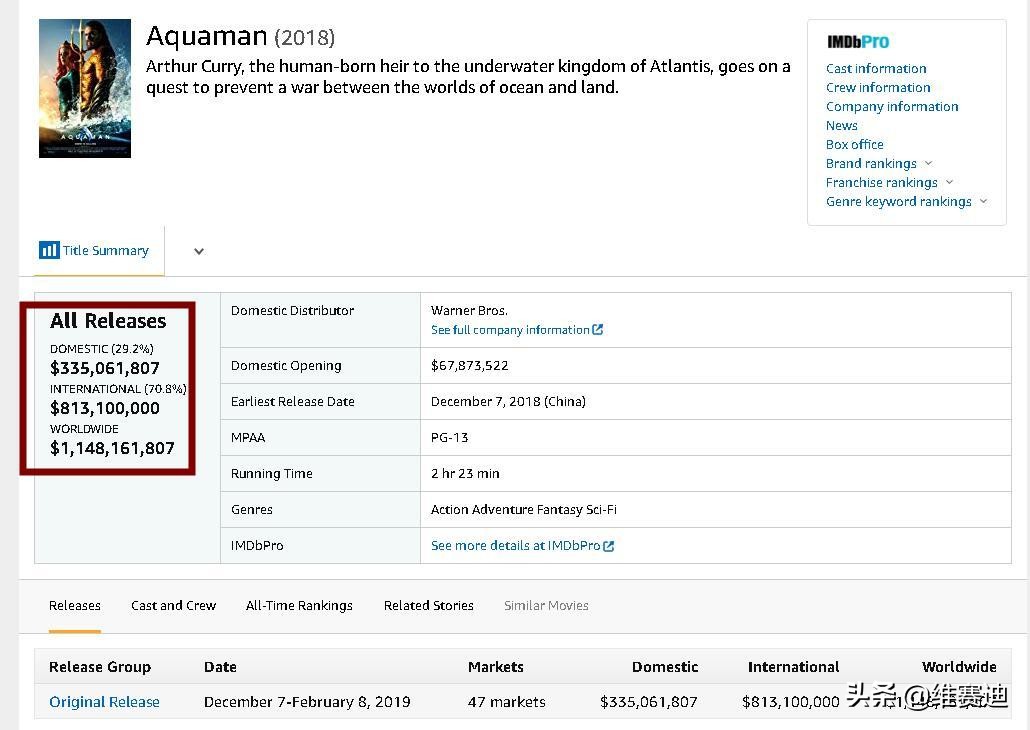This screenshot has width=1030, height=730.
Task: Open the News link in IMDbPro panel
Action: (841, 126)
